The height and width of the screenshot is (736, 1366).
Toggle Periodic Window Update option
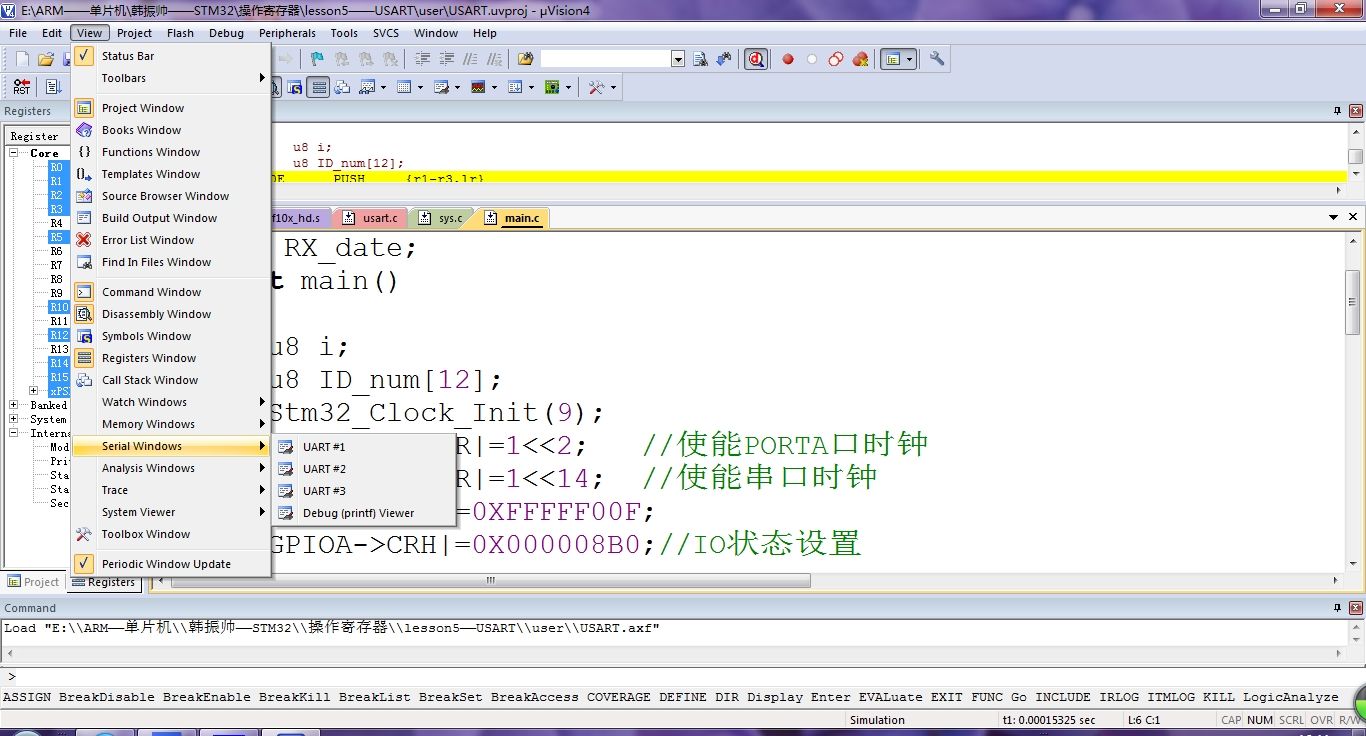pyautogui.click(x=166, y=564)
